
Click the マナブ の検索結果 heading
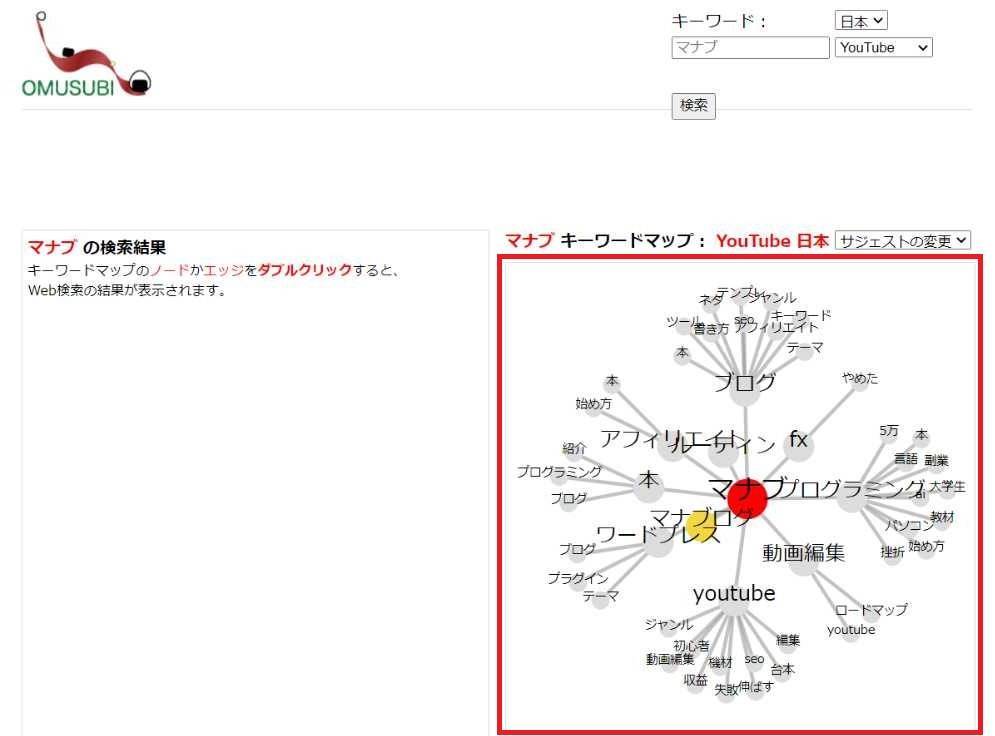pyautogui.click(x=96, y=247)
